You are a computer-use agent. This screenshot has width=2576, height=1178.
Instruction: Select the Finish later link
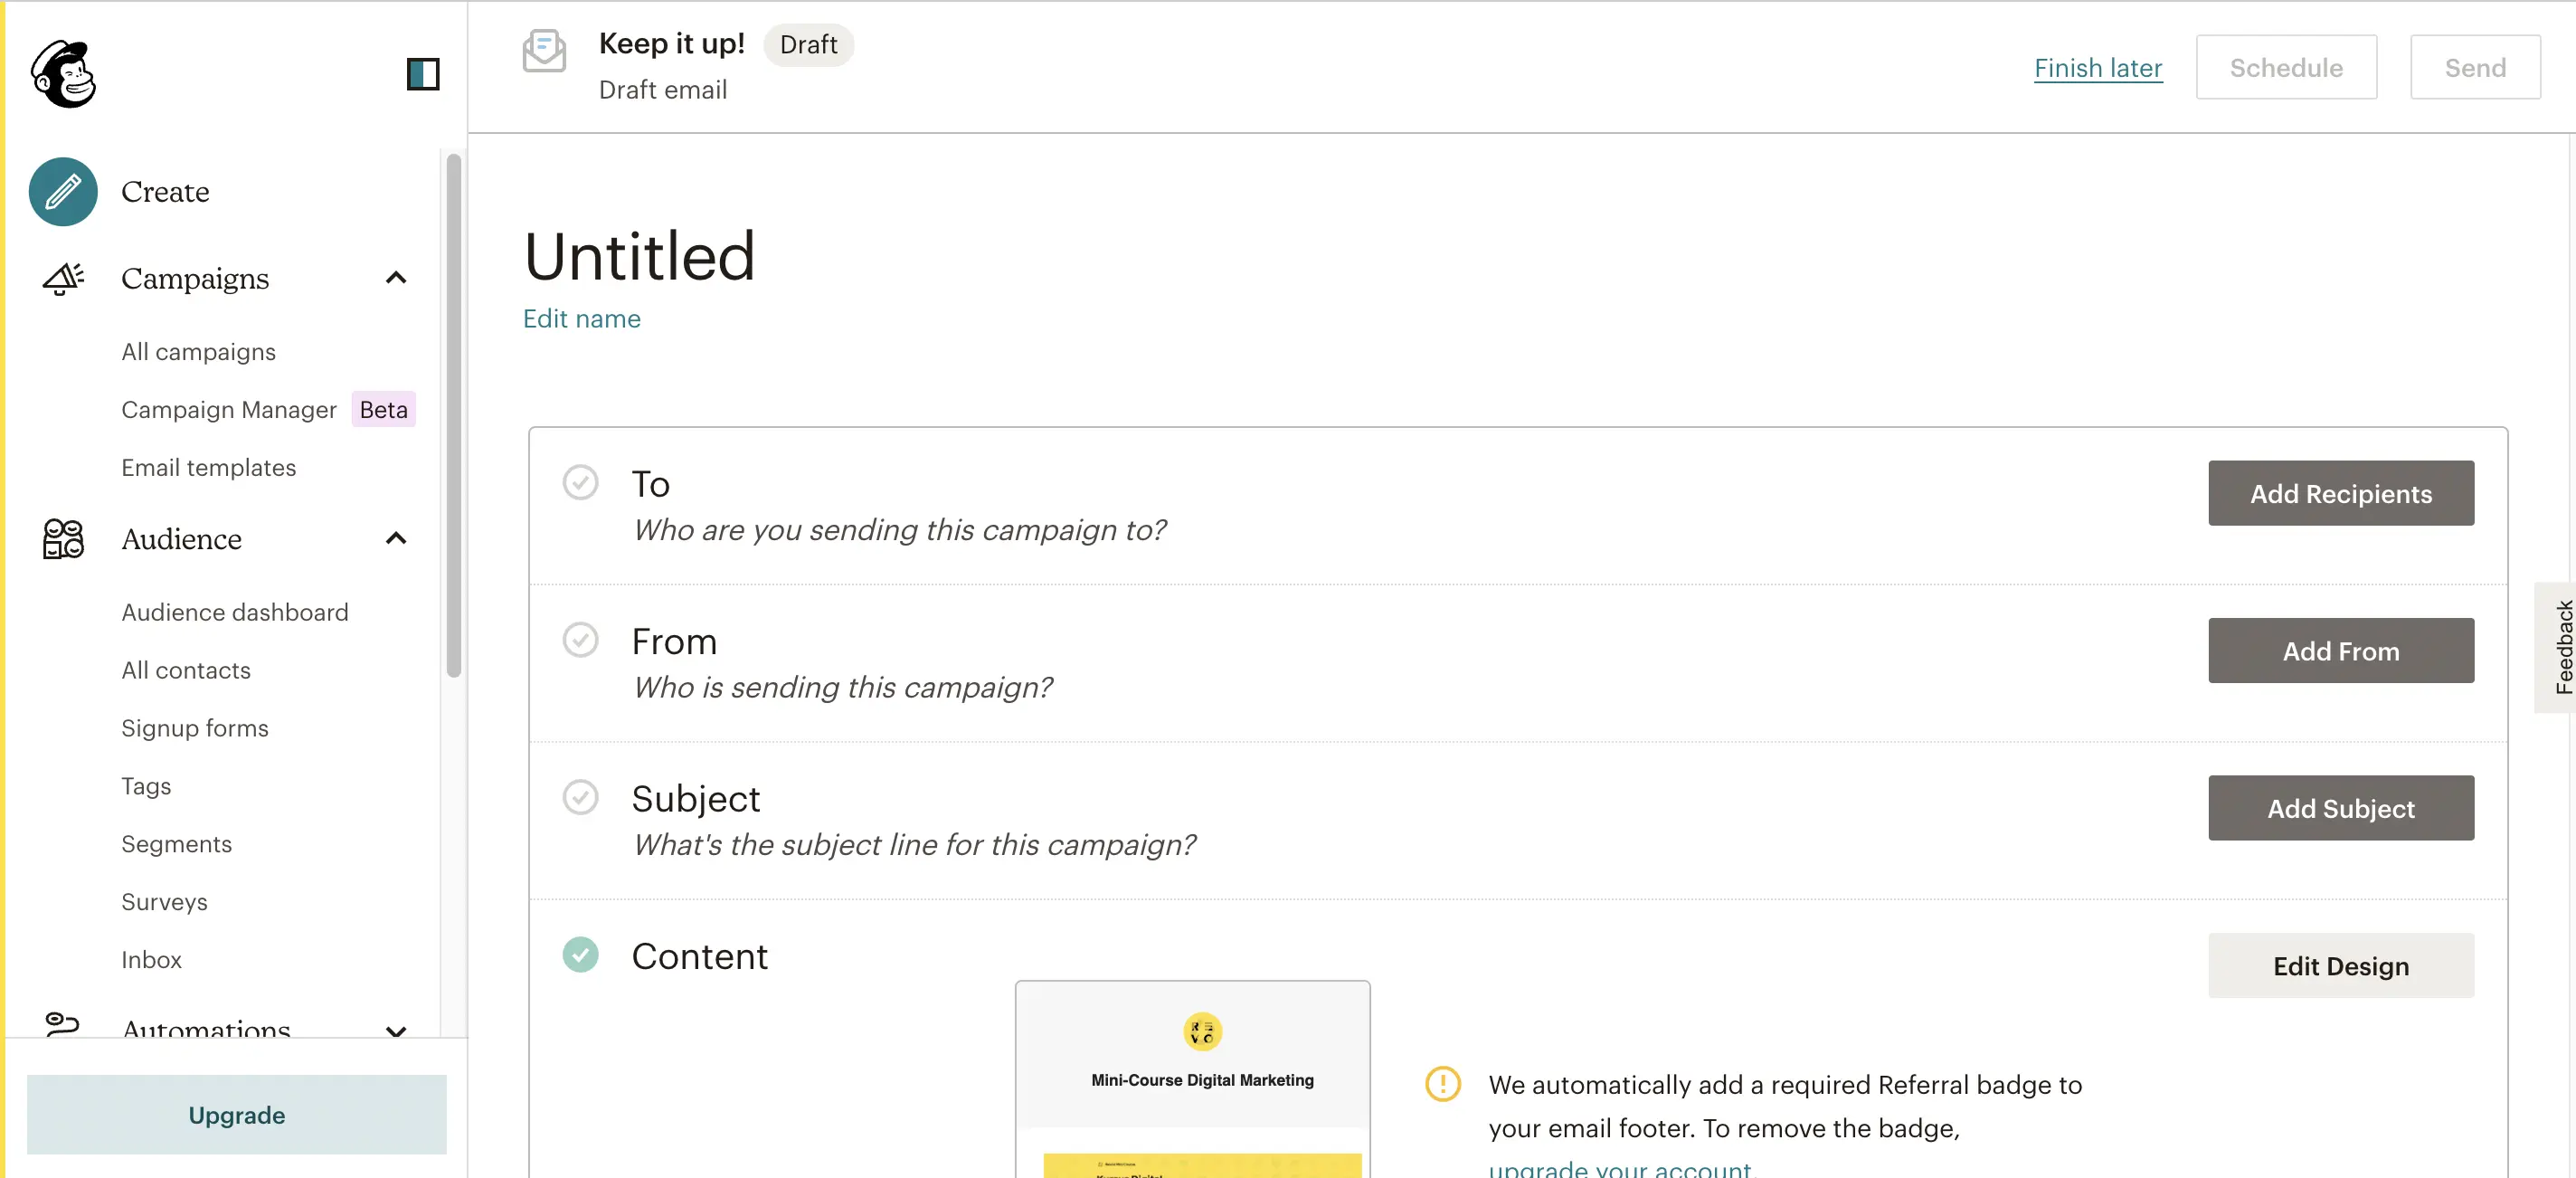(x=2098, y=67)
